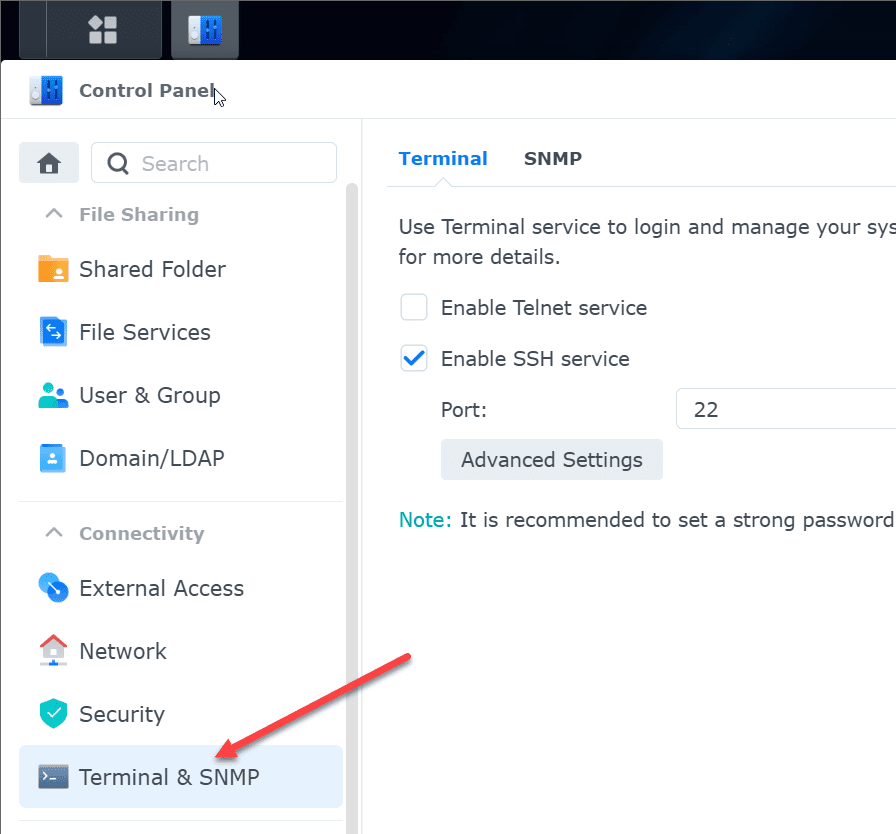
Task: Open File Services page
Action: (x=181, y=332)
